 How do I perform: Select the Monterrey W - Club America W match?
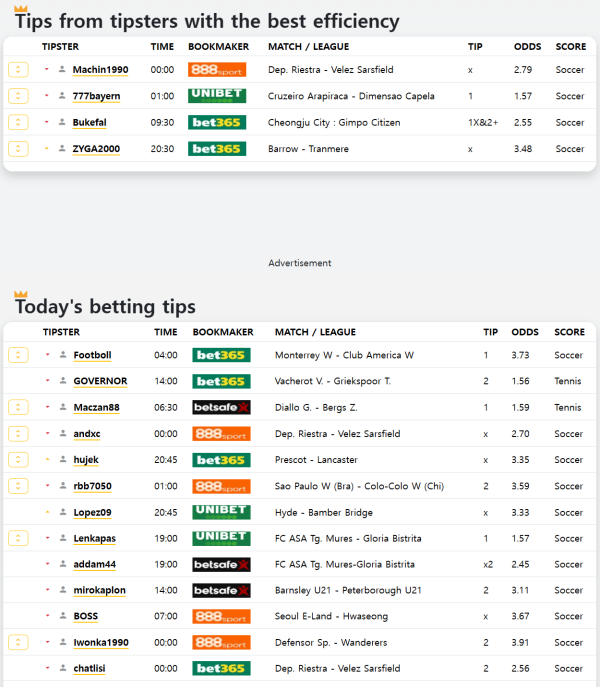(344, 355)
